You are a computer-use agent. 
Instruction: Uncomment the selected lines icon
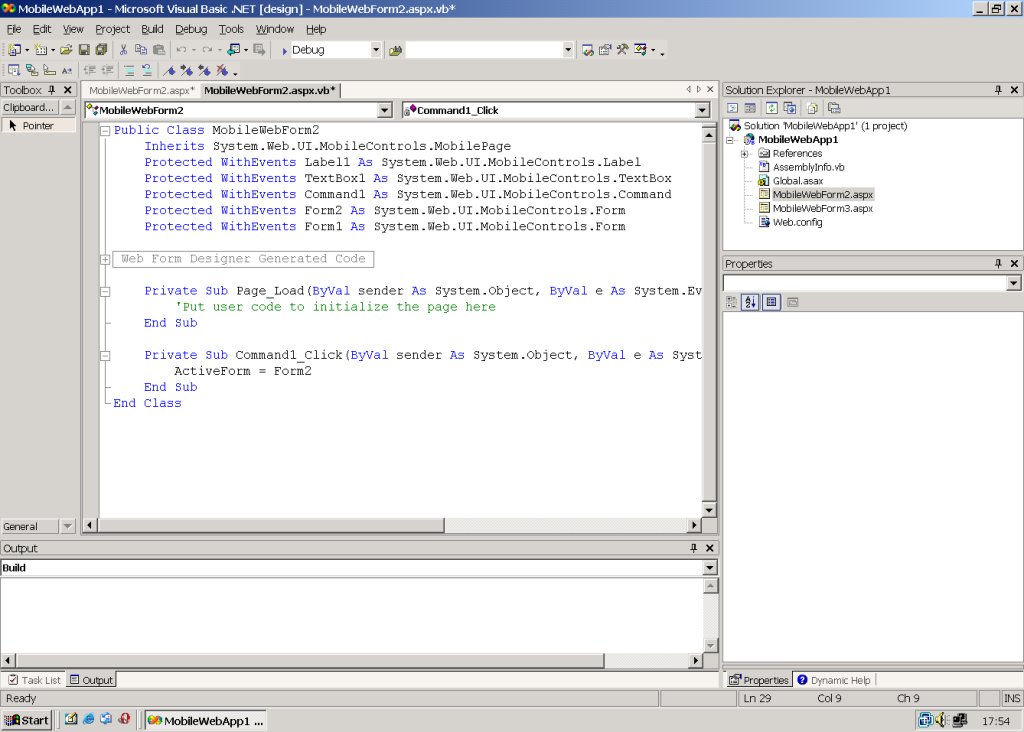pos(147,71)
